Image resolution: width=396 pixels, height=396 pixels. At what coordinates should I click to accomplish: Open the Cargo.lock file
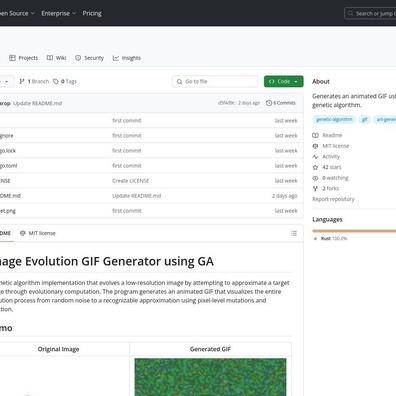pos(8,151)
